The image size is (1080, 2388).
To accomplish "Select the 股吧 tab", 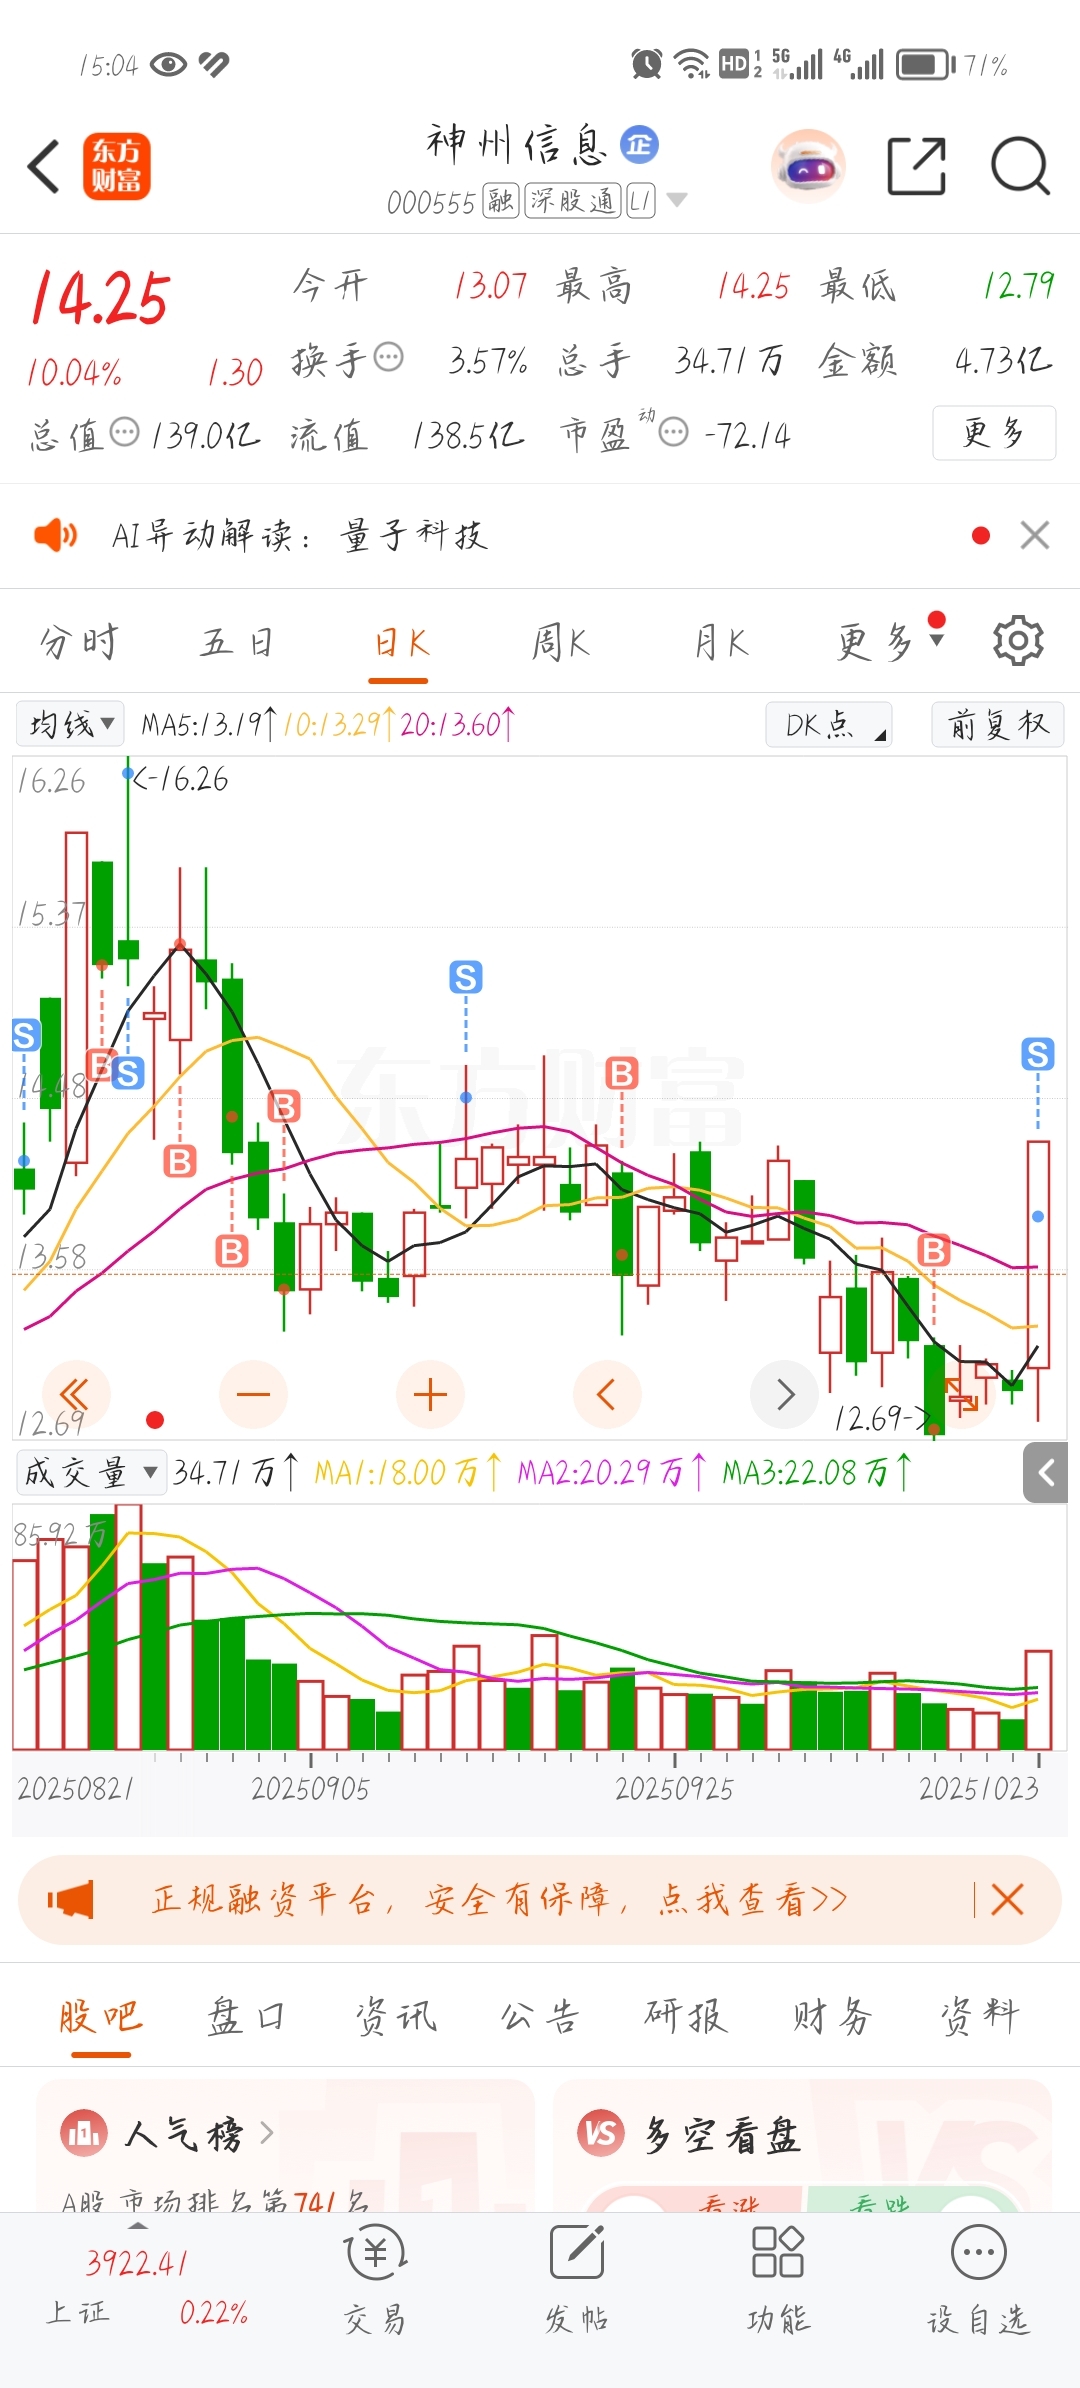I will click(x=101, y=2016).
